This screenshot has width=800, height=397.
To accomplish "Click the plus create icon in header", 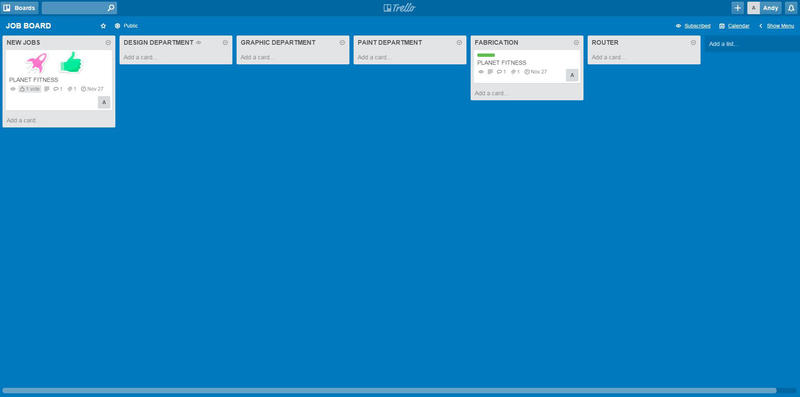I will coord(737,8).
